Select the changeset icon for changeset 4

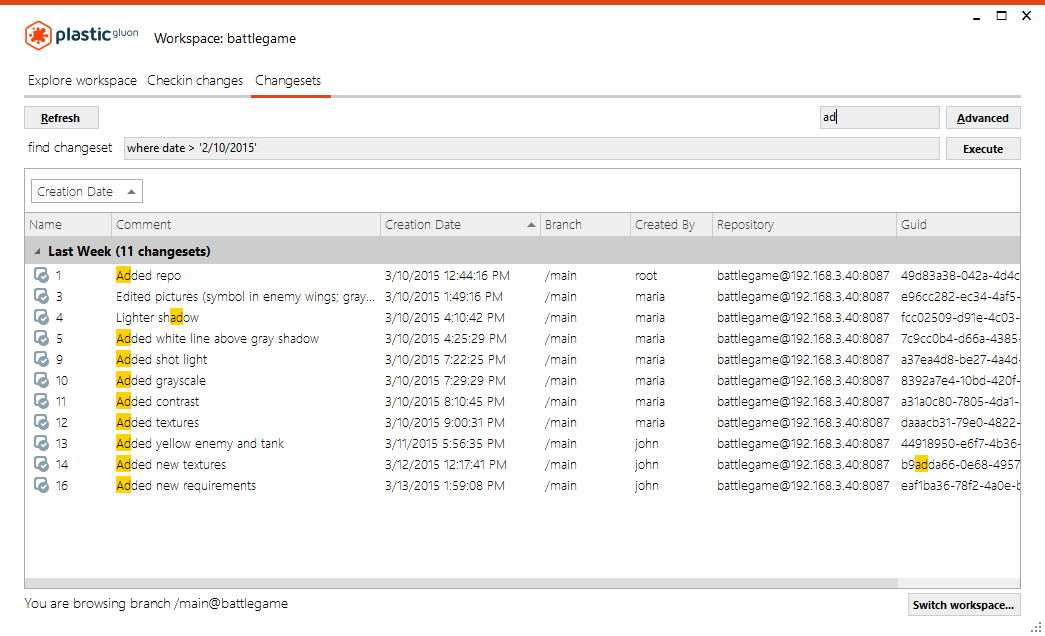point(41,317)
